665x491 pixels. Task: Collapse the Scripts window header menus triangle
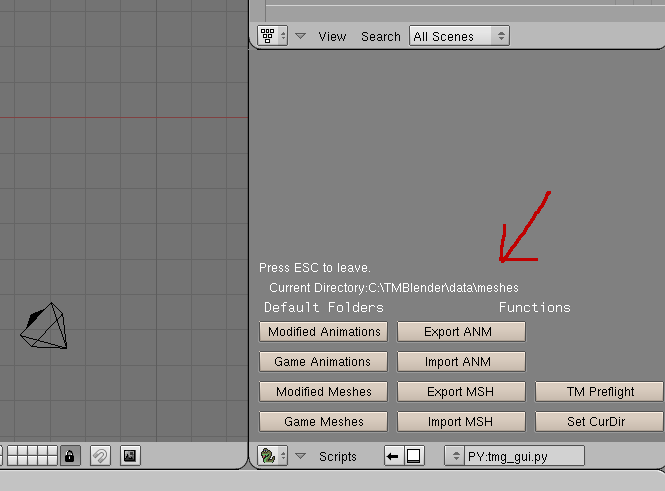tap(300, 456)
